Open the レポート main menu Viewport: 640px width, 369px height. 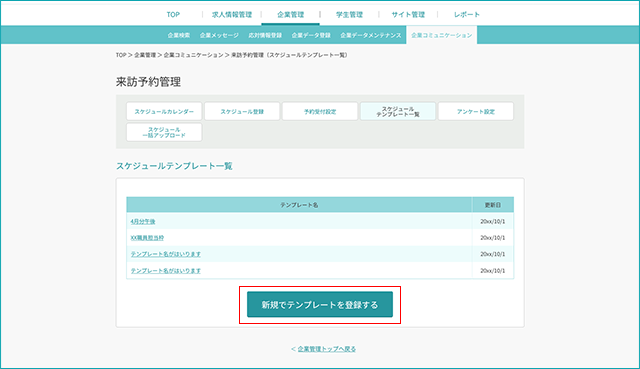coord(467,14)
